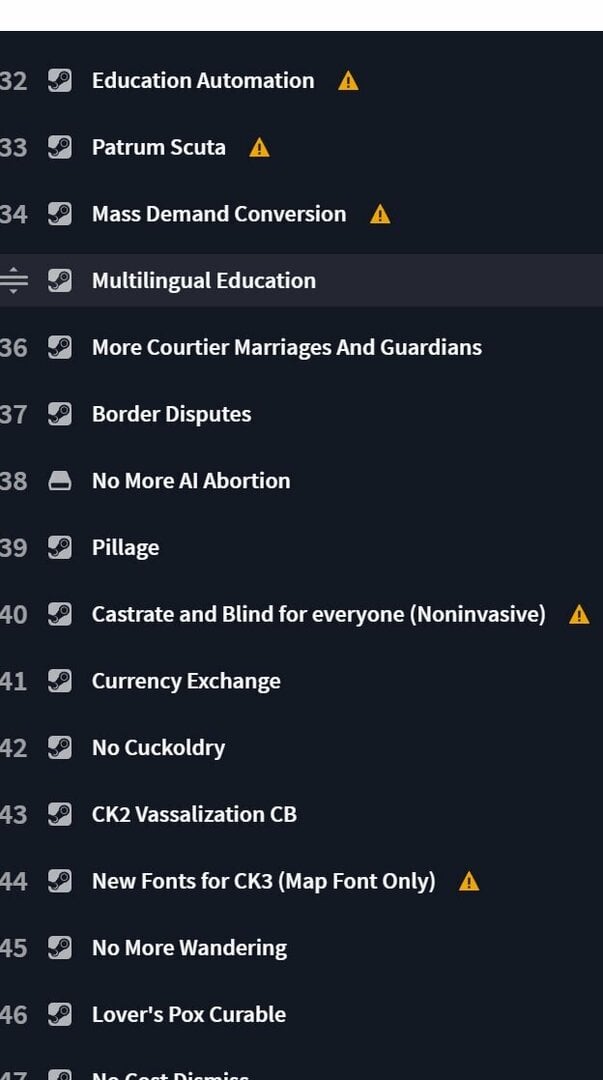Click the warning triangle next to Patrum Scuta
The width and height of the screenshot is (603, 1080).
pos(259,148)
